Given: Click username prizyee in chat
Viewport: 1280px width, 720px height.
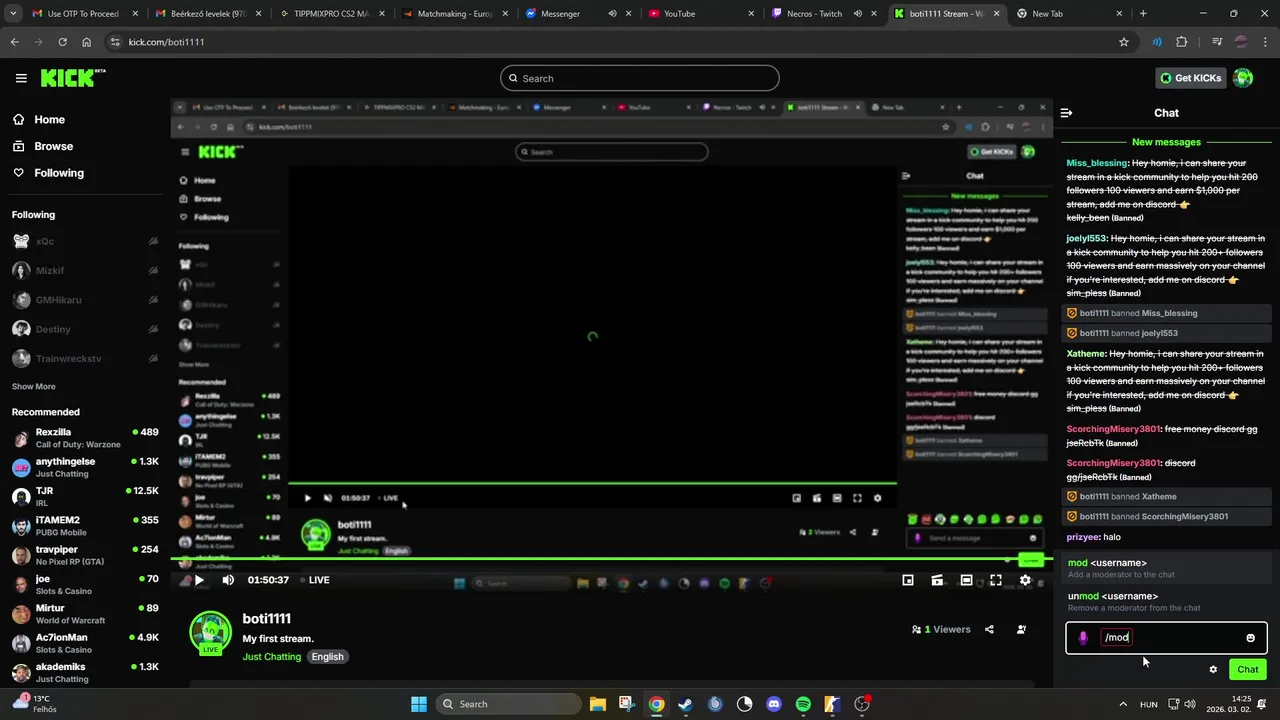Looking at the screenshot, I should pyautogui.click(x=1083, y=537).
